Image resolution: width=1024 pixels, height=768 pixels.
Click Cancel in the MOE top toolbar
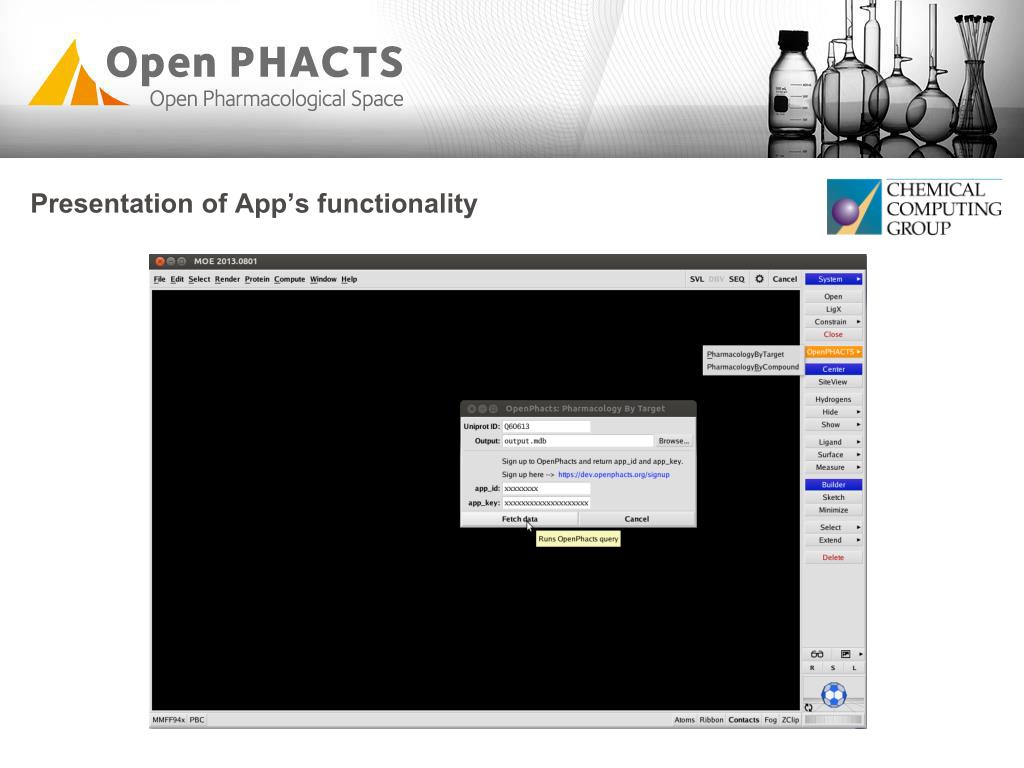click(x=784, y=279)
